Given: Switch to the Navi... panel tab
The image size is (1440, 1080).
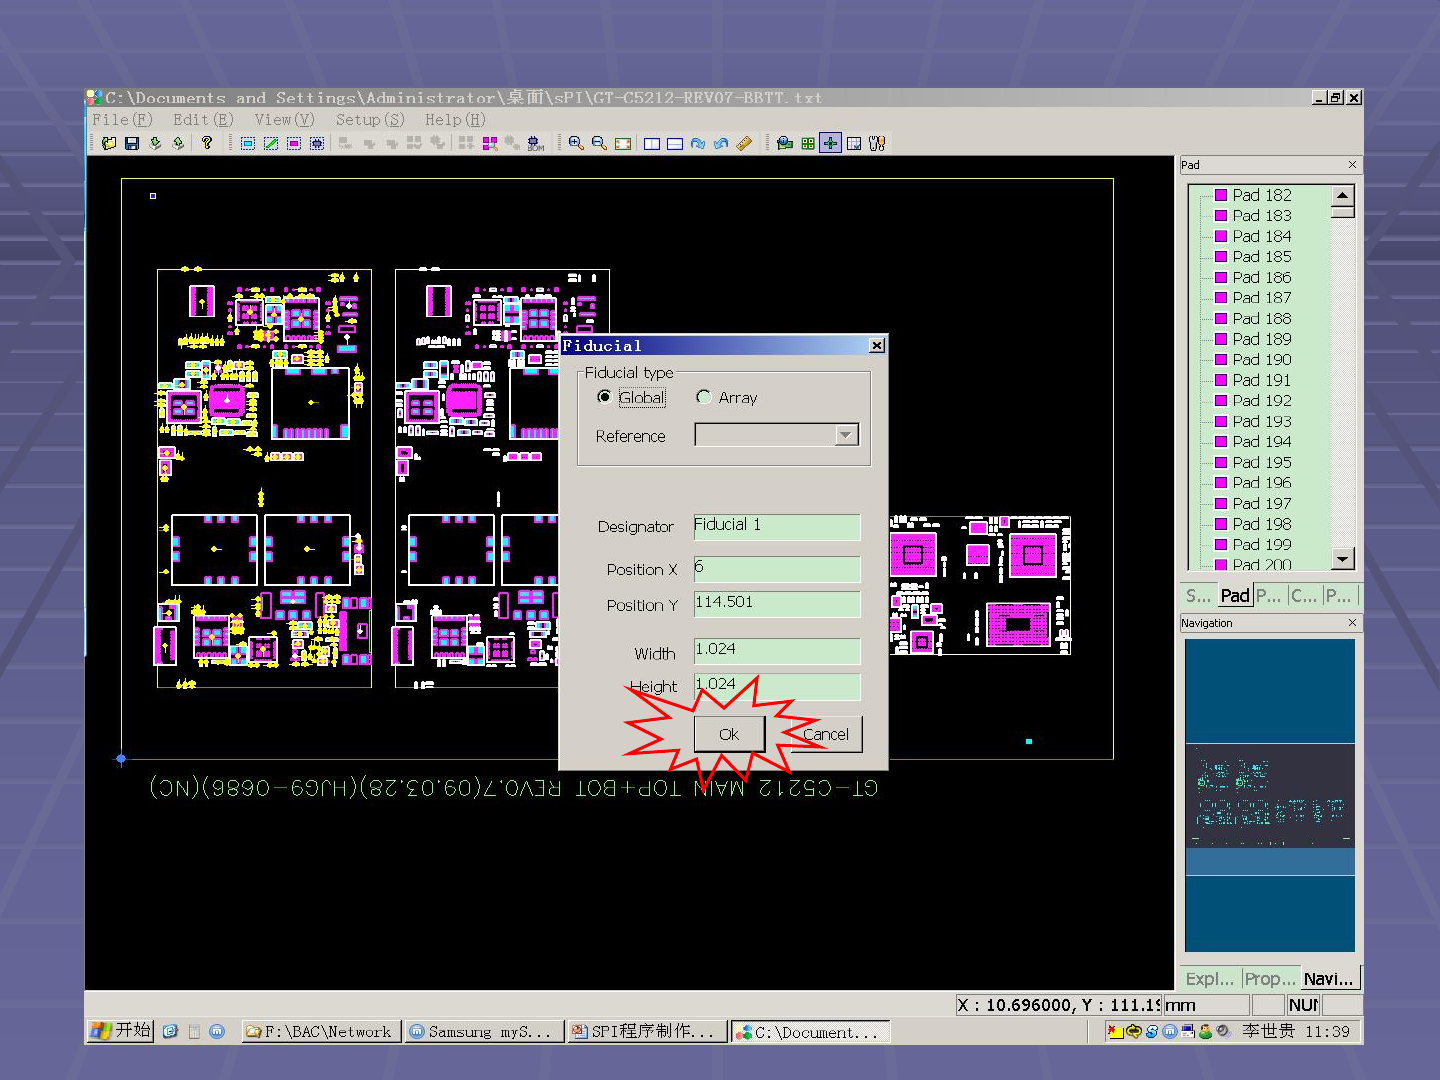Looking at the screenshot, I should click(x=1328, y=979).
